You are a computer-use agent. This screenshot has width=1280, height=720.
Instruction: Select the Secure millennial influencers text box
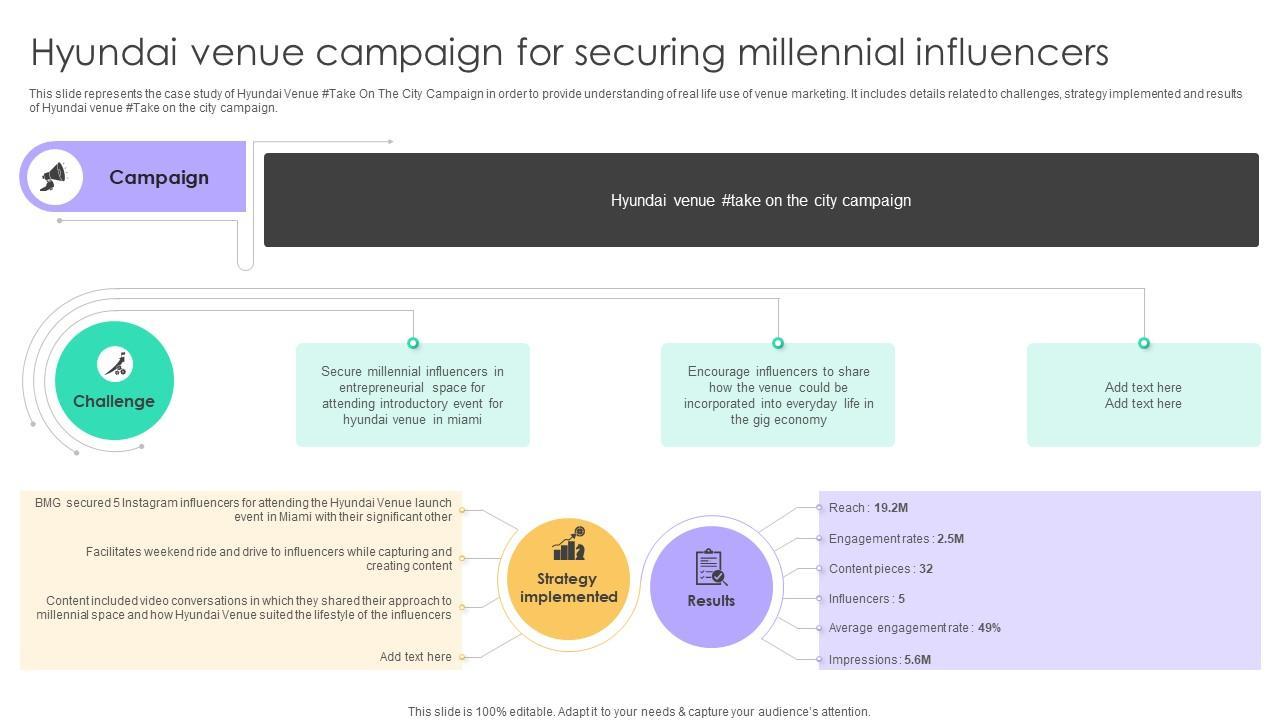(x=413, y=395)
